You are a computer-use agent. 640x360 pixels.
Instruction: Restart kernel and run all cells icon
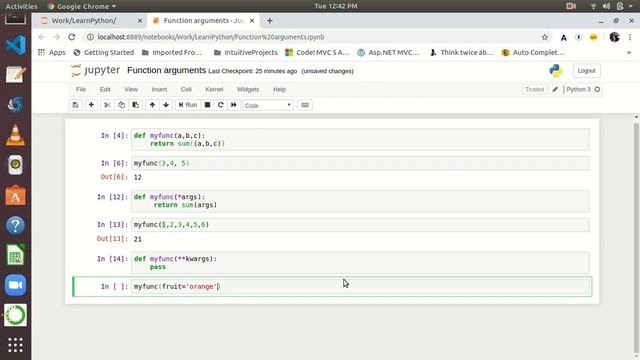pos(233,105)
